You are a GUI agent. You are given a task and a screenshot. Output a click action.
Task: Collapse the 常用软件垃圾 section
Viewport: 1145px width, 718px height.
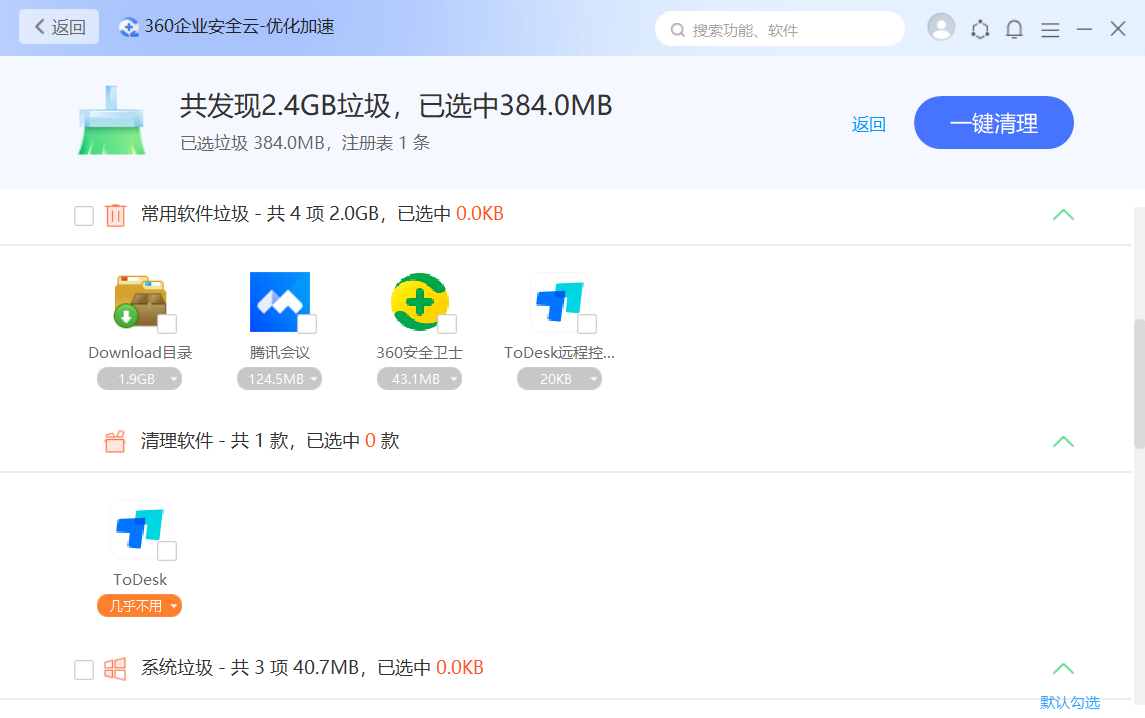point(1063,214)
